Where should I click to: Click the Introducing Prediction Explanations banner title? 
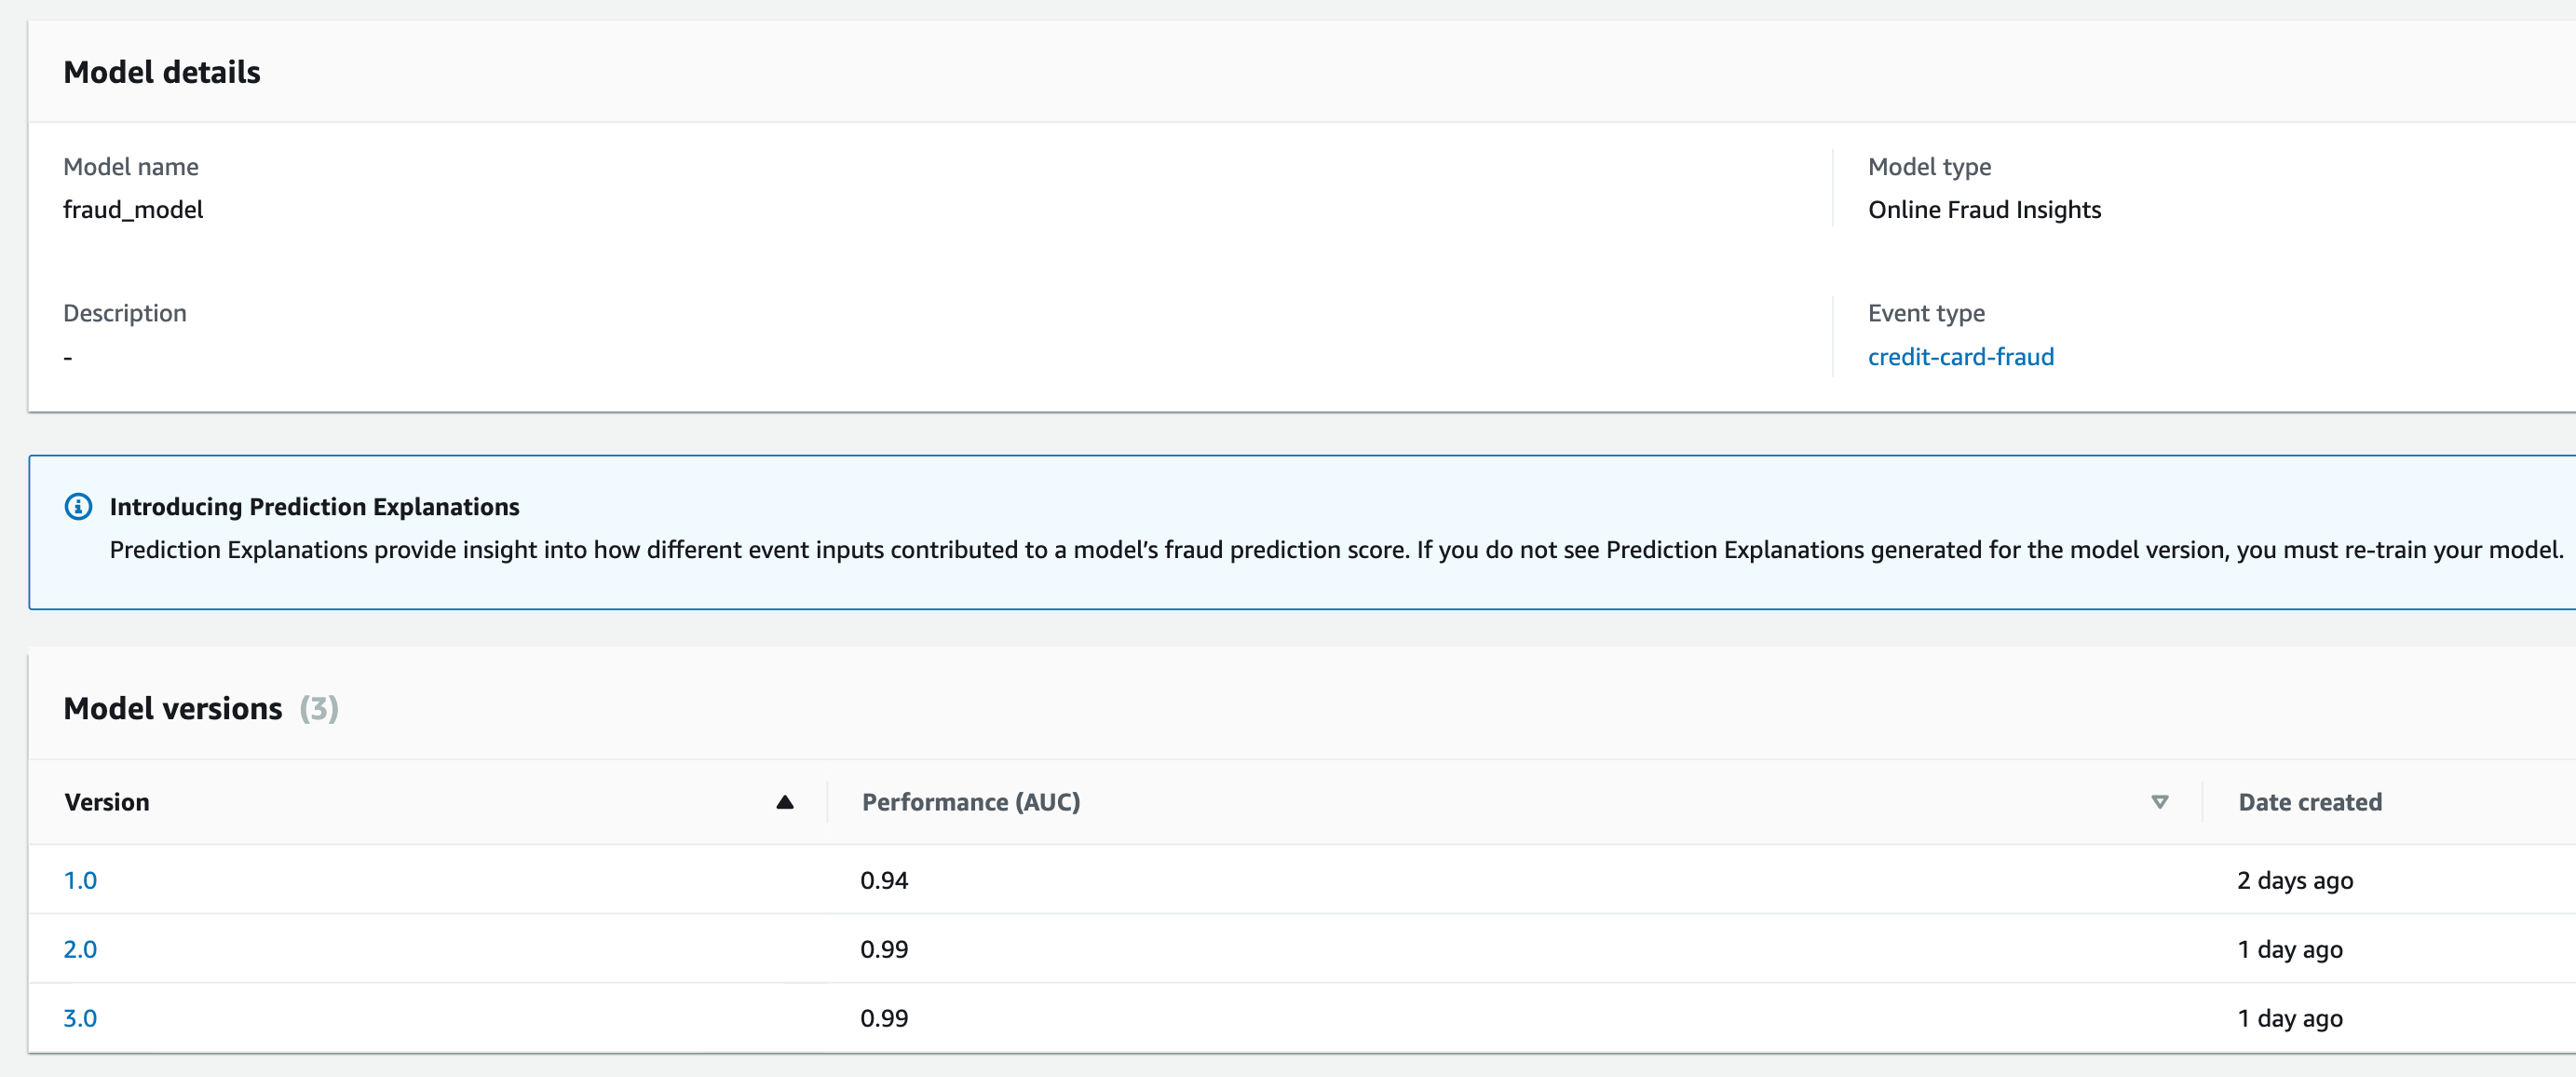pos(314,507)
